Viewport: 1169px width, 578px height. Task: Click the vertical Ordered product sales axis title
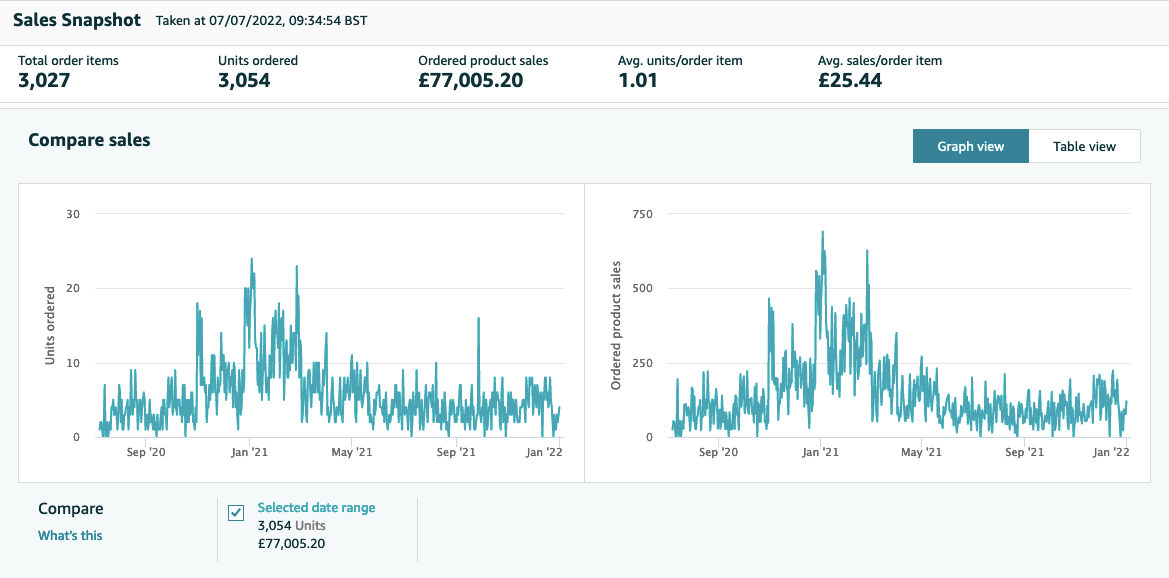click(x=617, y=325)
